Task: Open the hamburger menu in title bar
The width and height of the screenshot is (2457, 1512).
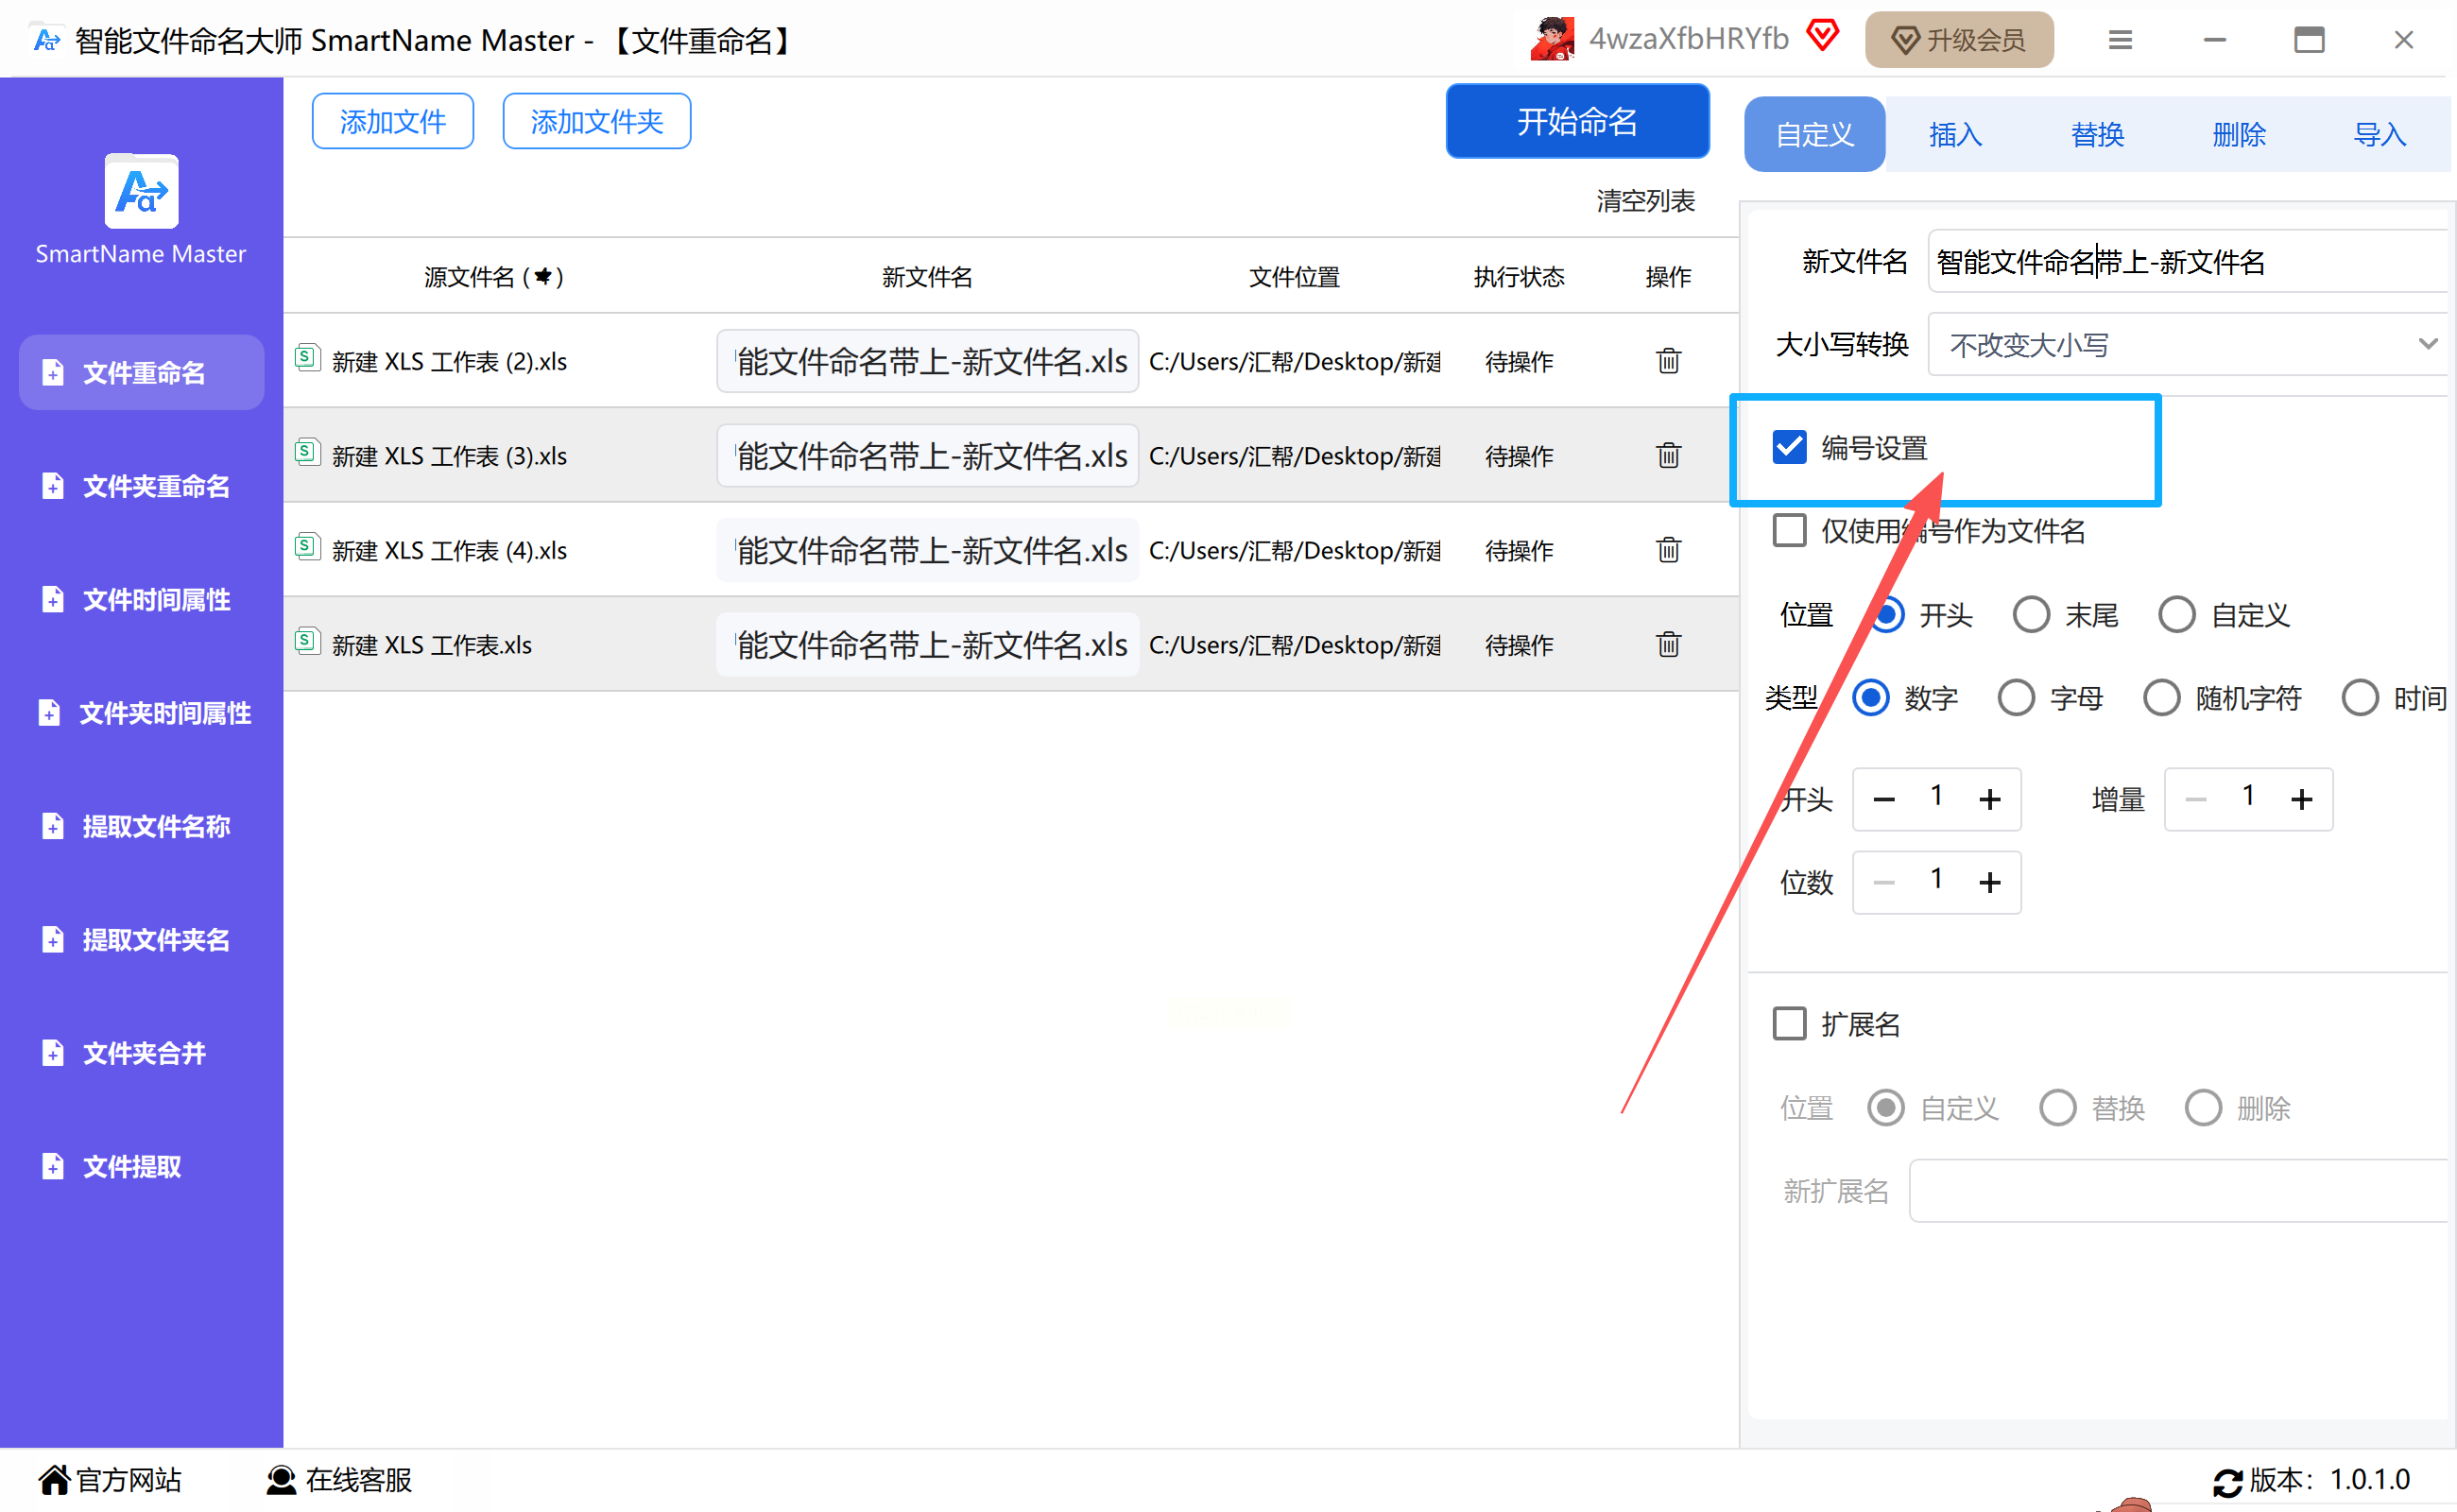Action: (2119, 40)
